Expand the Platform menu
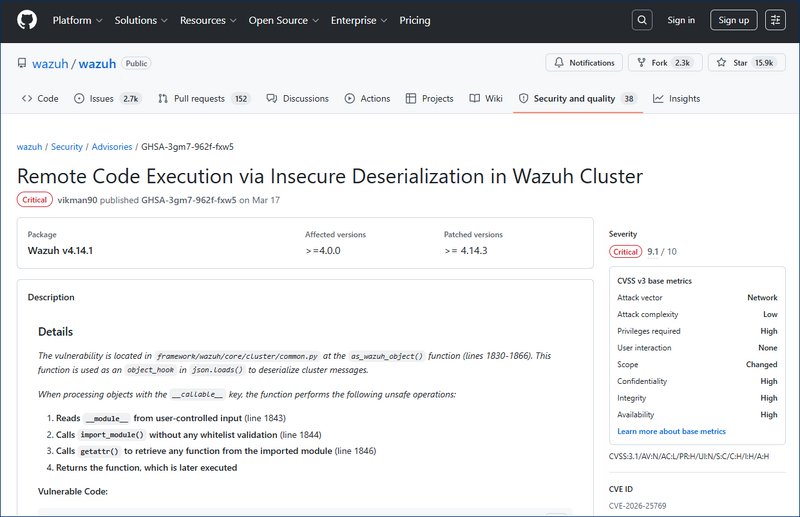 point(78,20)
